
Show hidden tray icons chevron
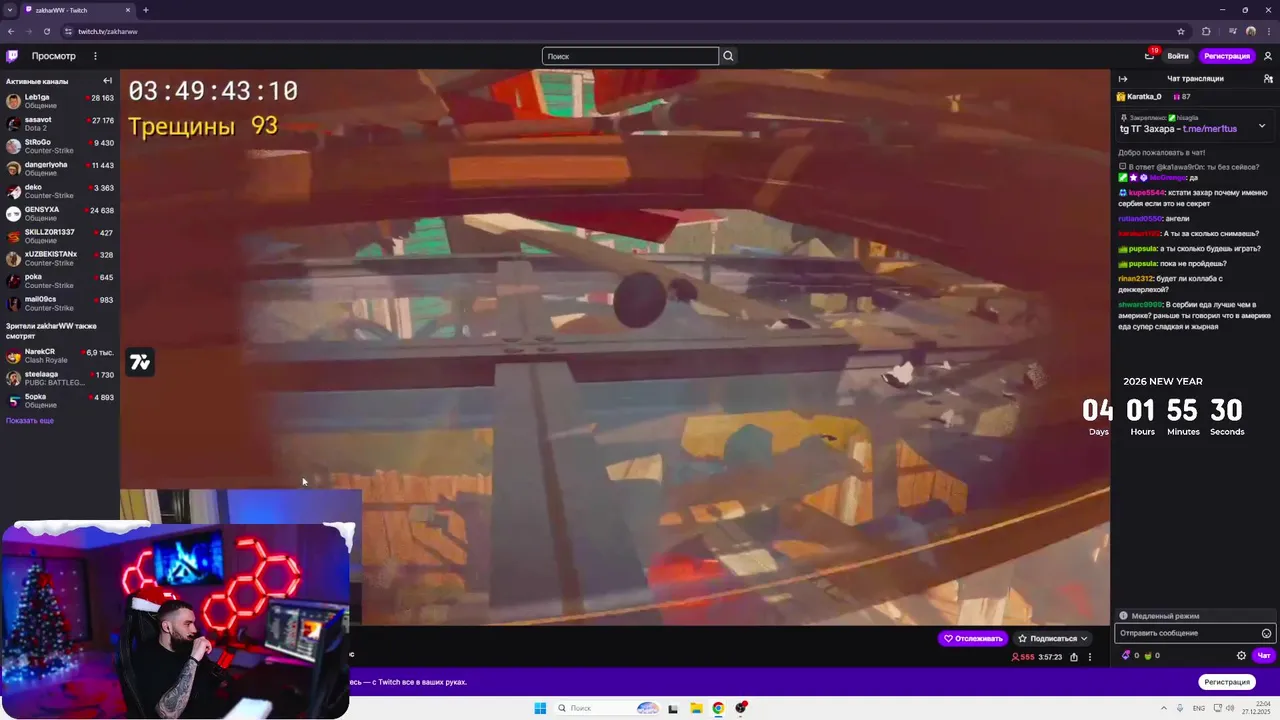1163,708
